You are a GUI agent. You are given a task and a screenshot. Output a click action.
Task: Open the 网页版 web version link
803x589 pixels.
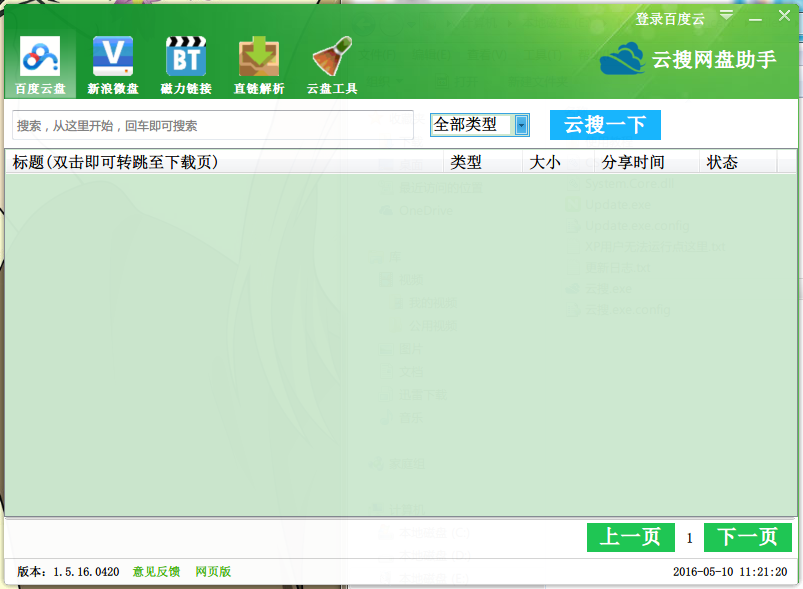(x=213, y=572)
